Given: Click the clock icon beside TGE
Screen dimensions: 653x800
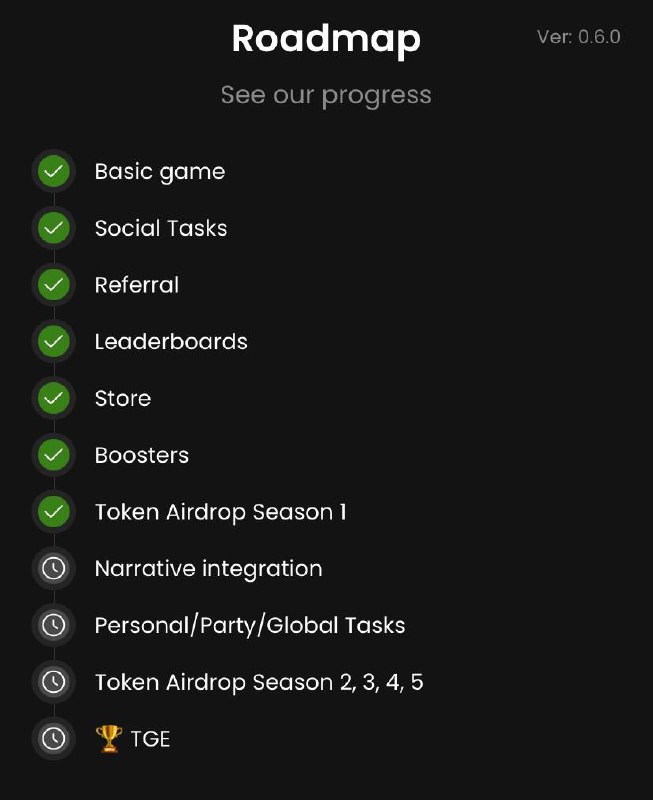Looking at the screenshot, I should click(x=54, y=738).
